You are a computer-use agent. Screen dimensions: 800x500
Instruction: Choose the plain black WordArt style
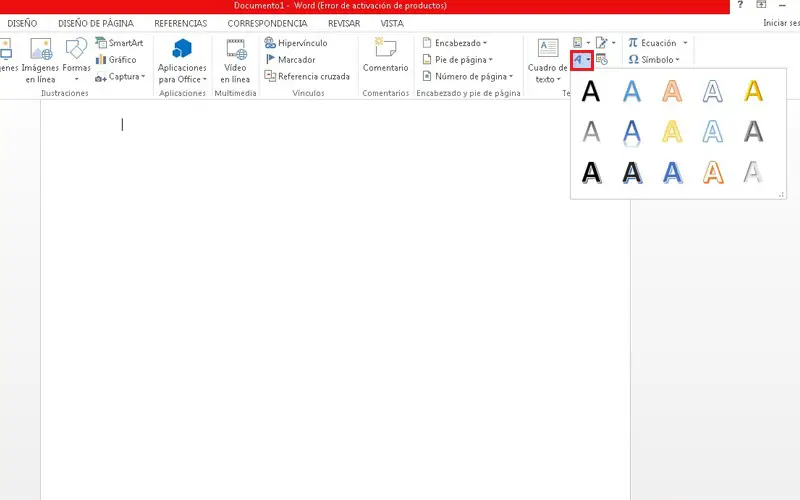coord(591,92)
